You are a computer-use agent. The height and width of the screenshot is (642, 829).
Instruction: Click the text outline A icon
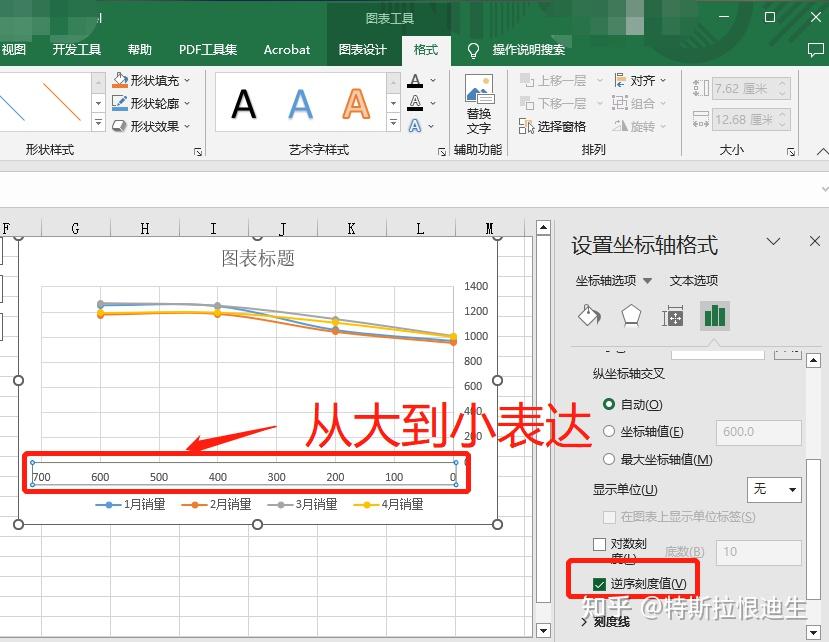(416, 103)
